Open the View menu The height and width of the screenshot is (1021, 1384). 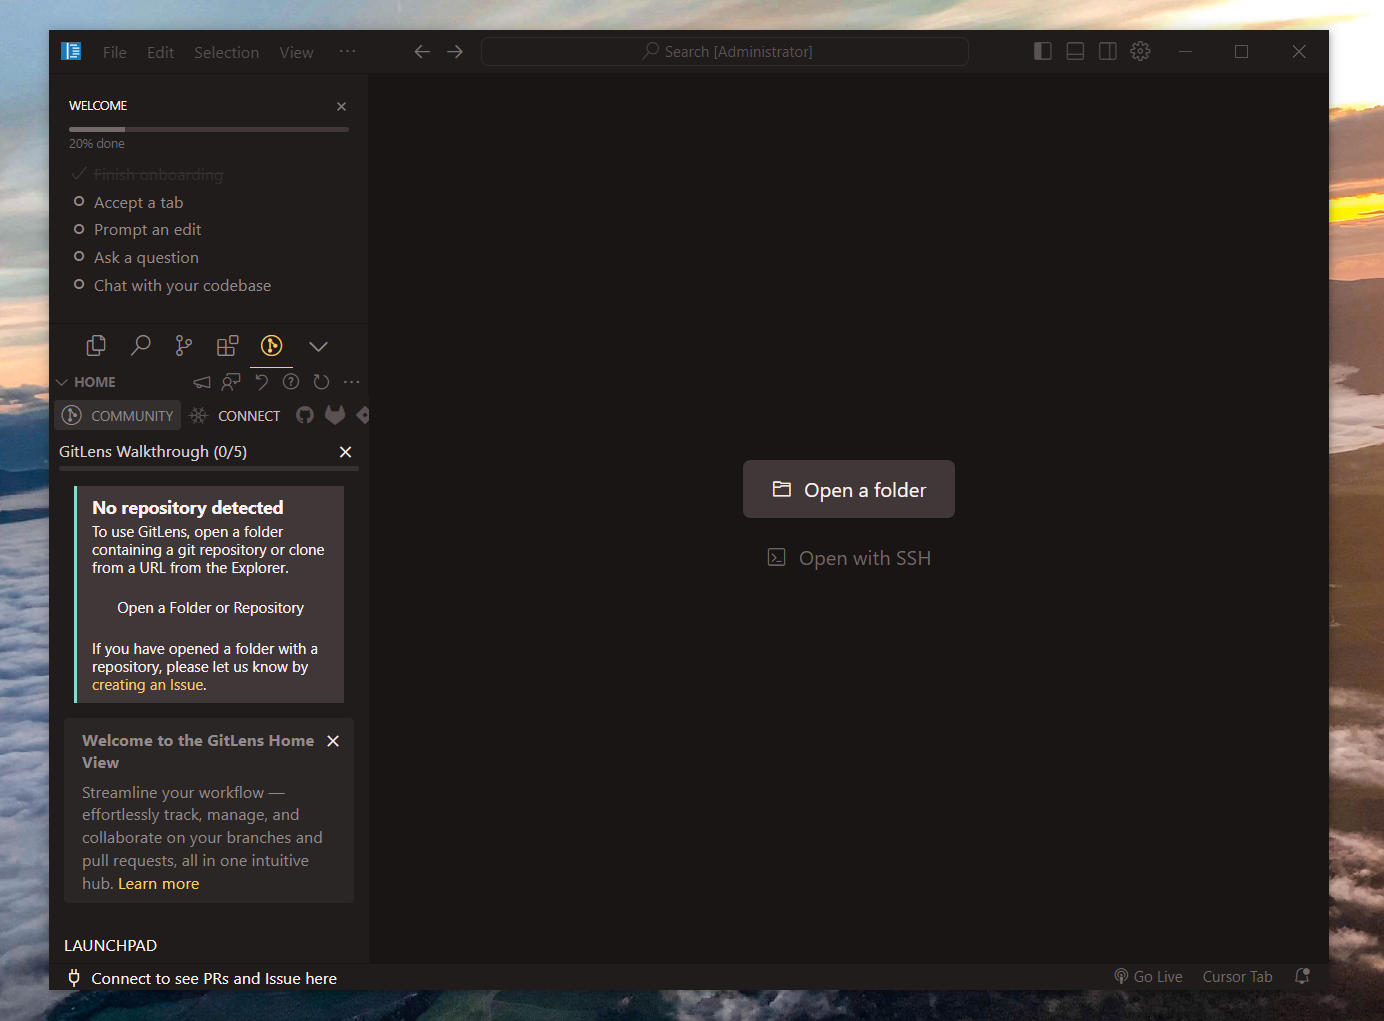296,52
